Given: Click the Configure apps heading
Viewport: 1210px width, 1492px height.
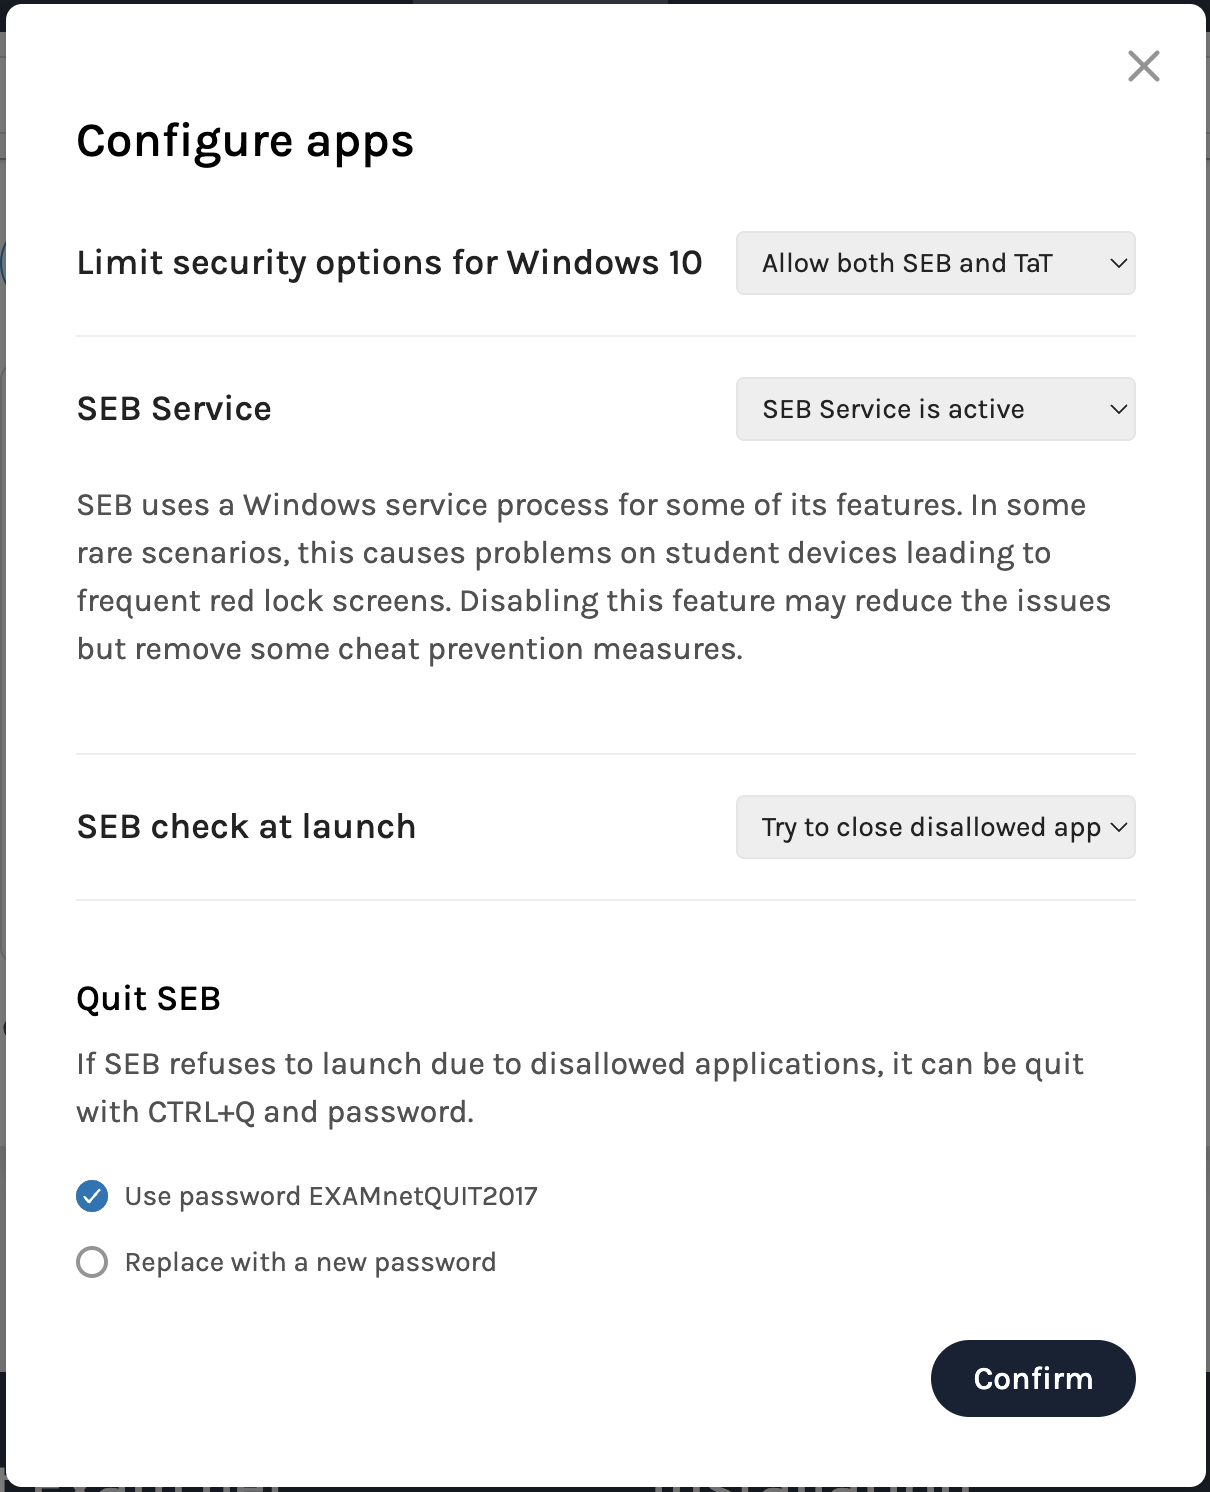Looking at the screenshot, I should pos(245,141).
